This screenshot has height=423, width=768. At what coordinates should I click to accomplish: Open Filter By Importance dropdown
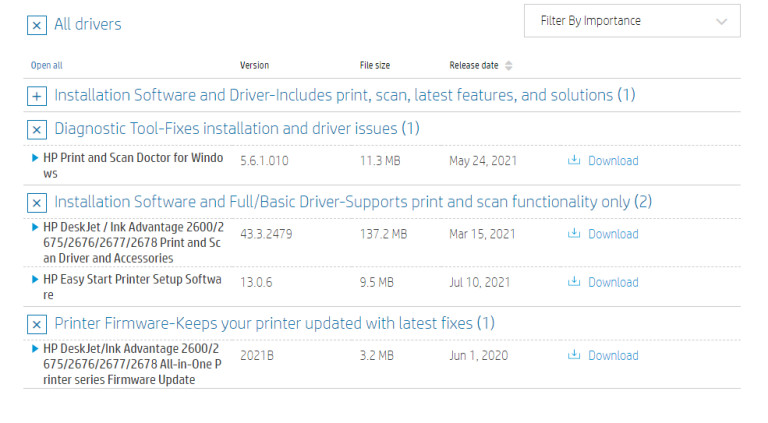pyautogui.click(x=632, y=21)
